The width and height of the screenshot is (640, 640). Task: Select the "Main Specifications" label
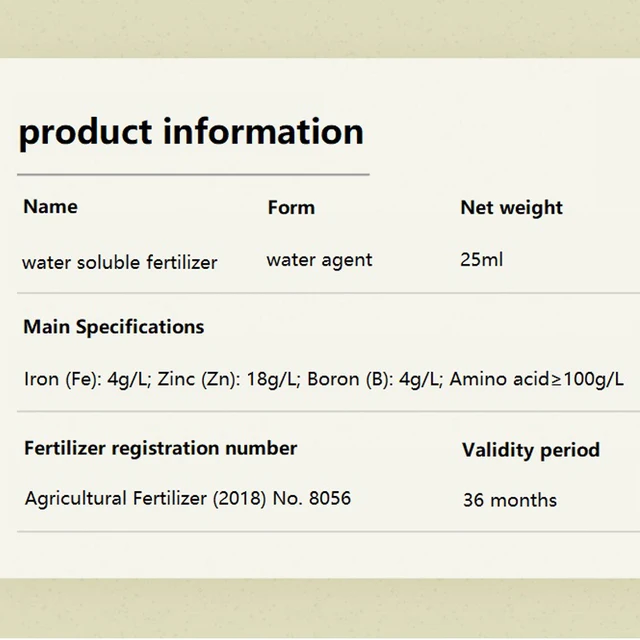[113, 327]
